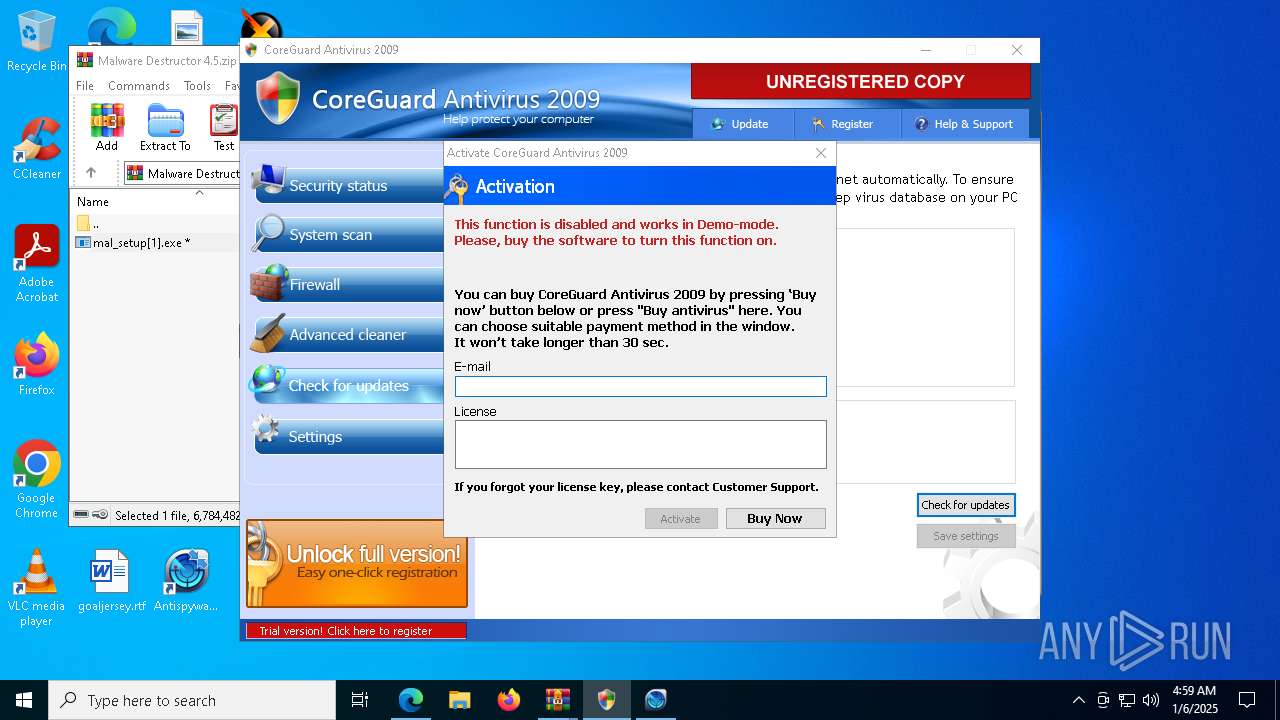Select mal_setup[1].exe file in WinRAR
The height and width of the screenshot is (720, 1280).
click(x=155, y=243)
